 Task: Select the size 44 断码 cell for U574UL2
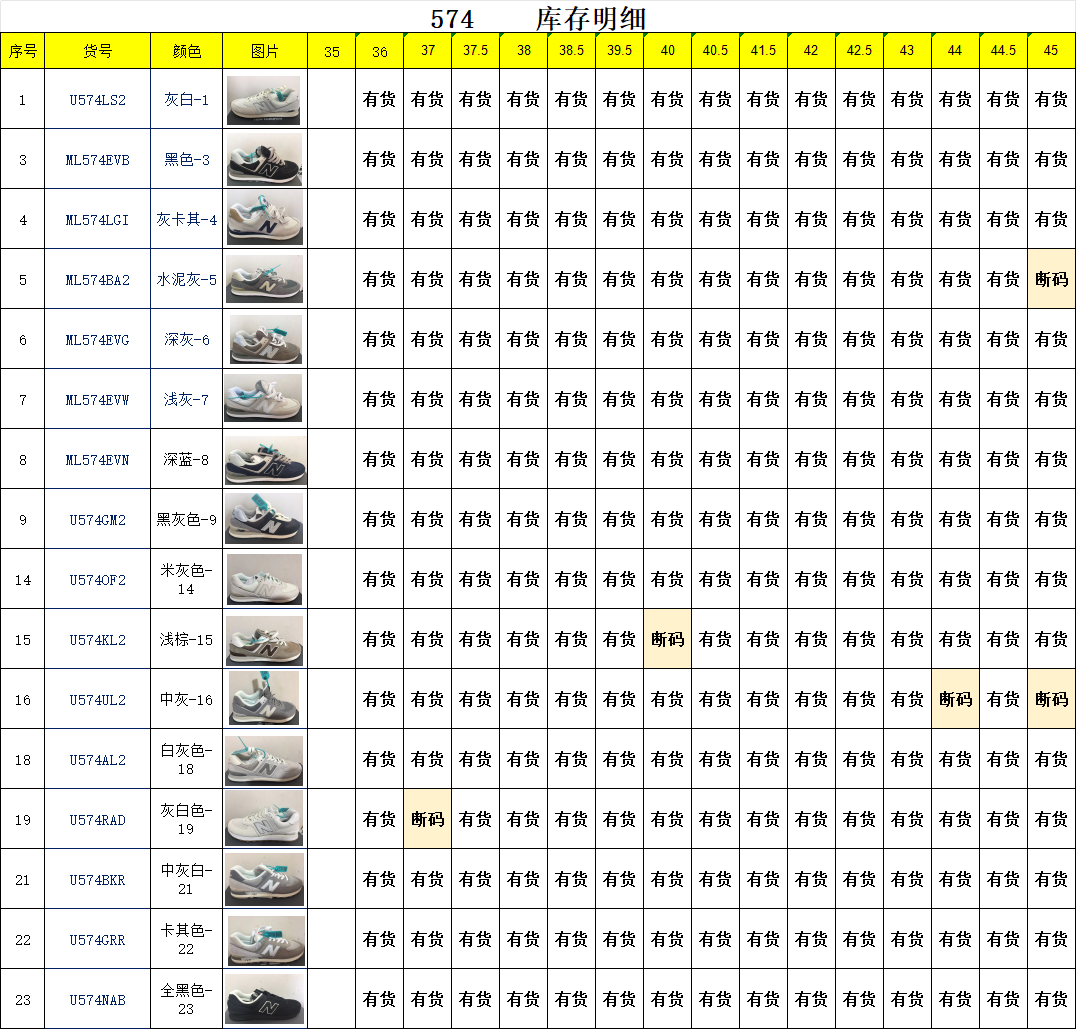[955, 699]
